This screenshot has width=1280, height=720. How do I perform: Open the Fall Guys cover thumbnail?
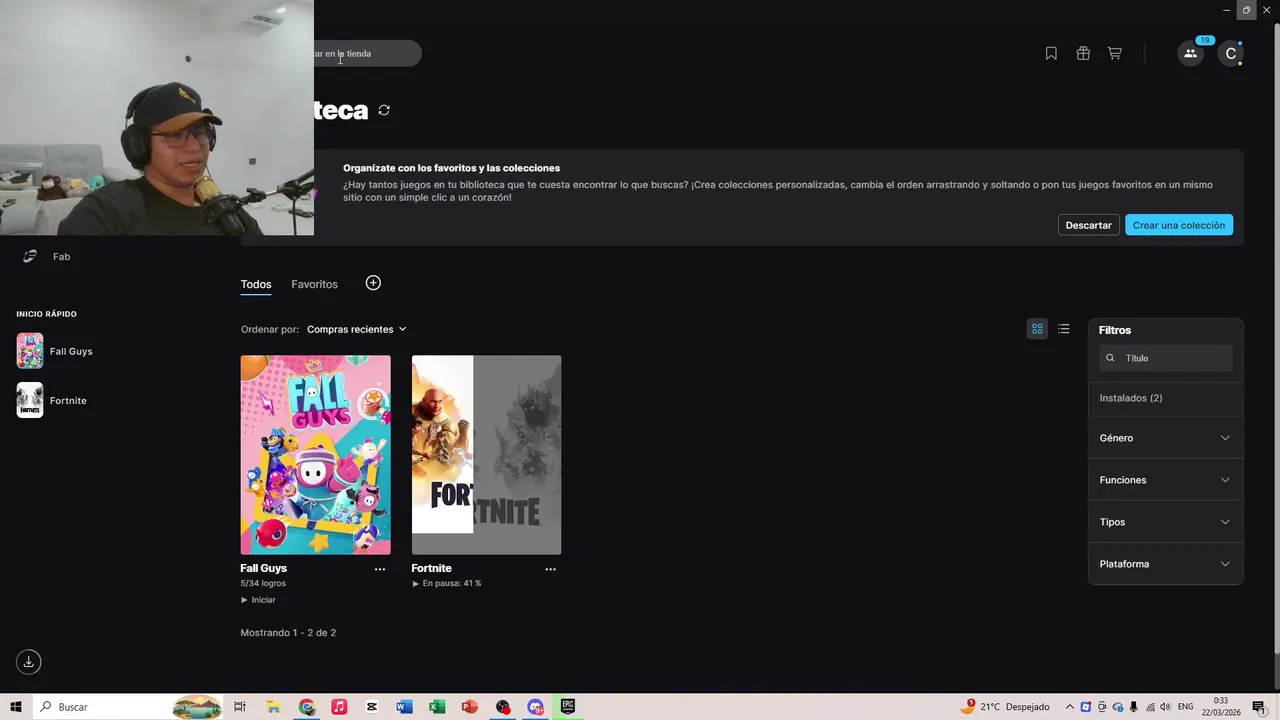click(315, 455)
